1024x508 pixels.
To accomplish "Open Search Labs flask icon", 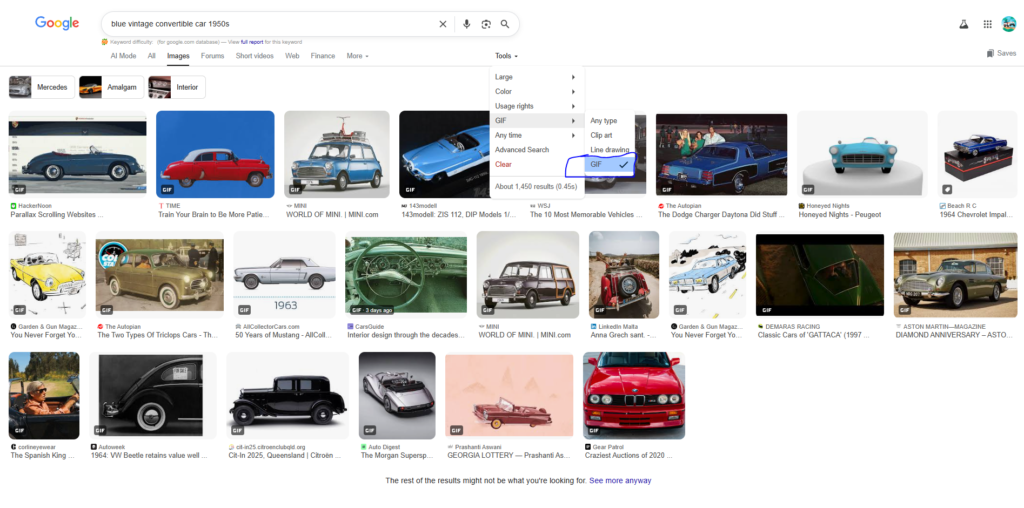I will click(963, 24).
